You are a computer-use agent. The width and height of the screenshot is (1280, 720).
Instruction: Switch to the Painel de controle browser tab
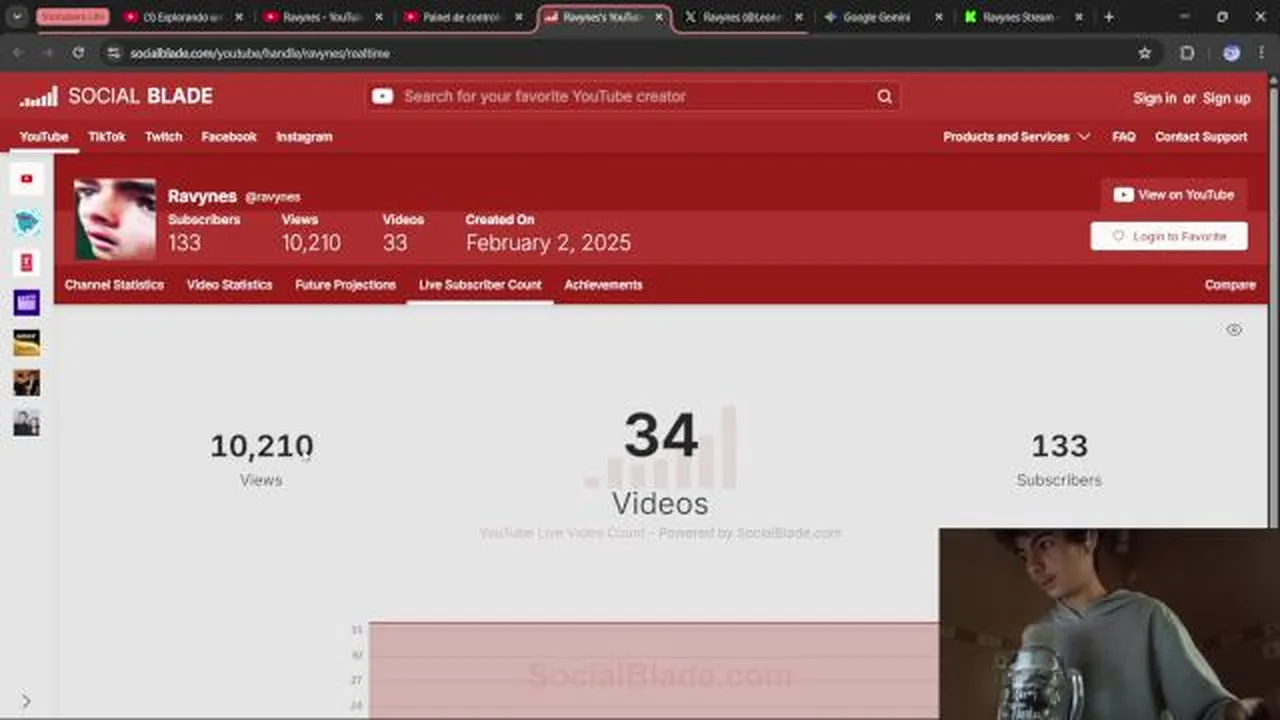[x=463, y=17]
